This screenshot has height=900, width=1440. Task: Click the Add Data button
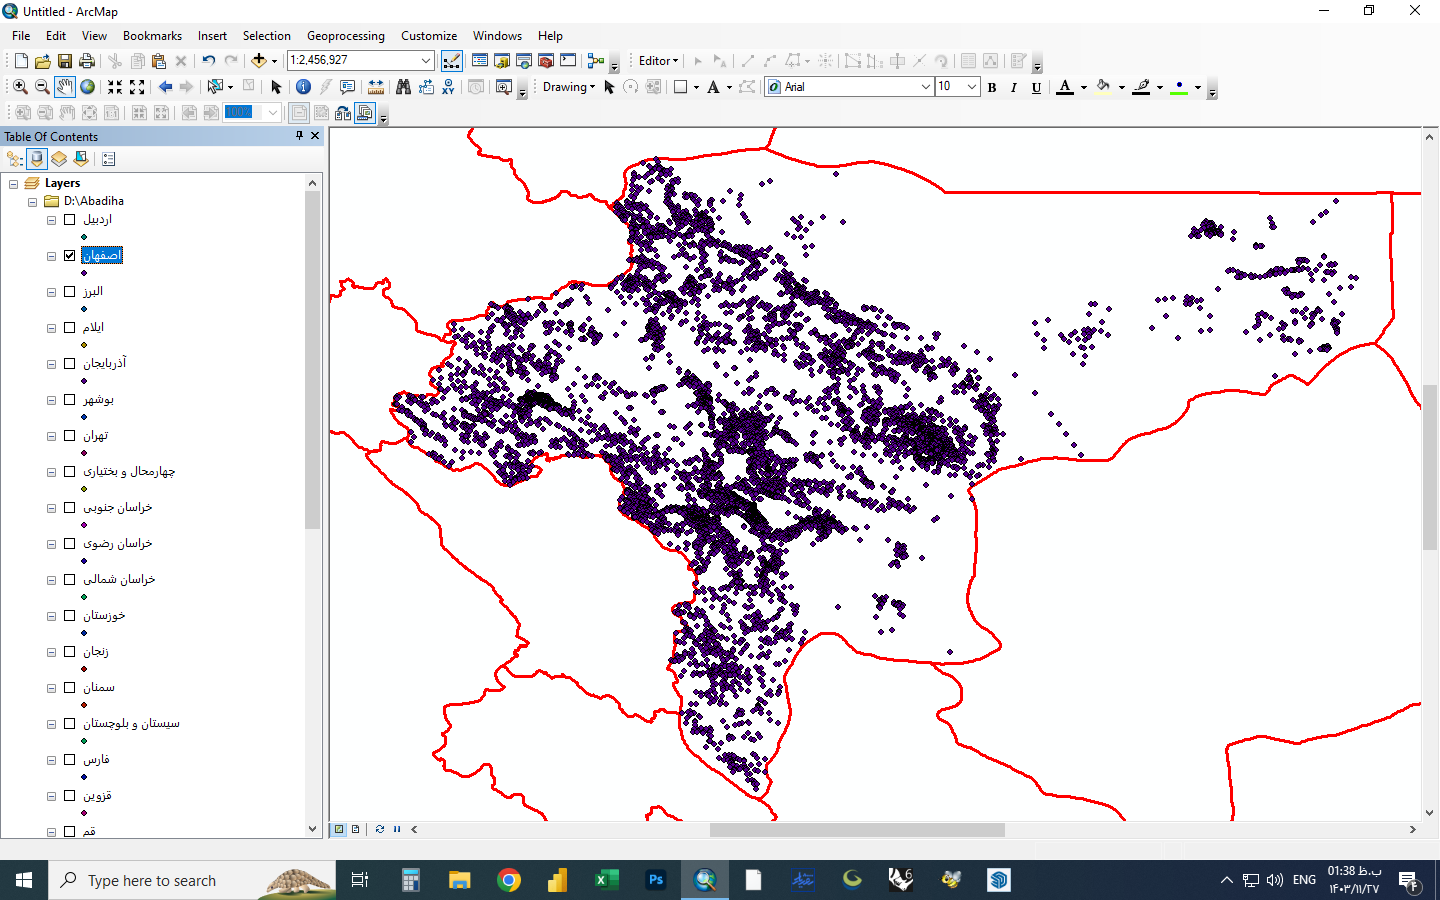(259, 61)
